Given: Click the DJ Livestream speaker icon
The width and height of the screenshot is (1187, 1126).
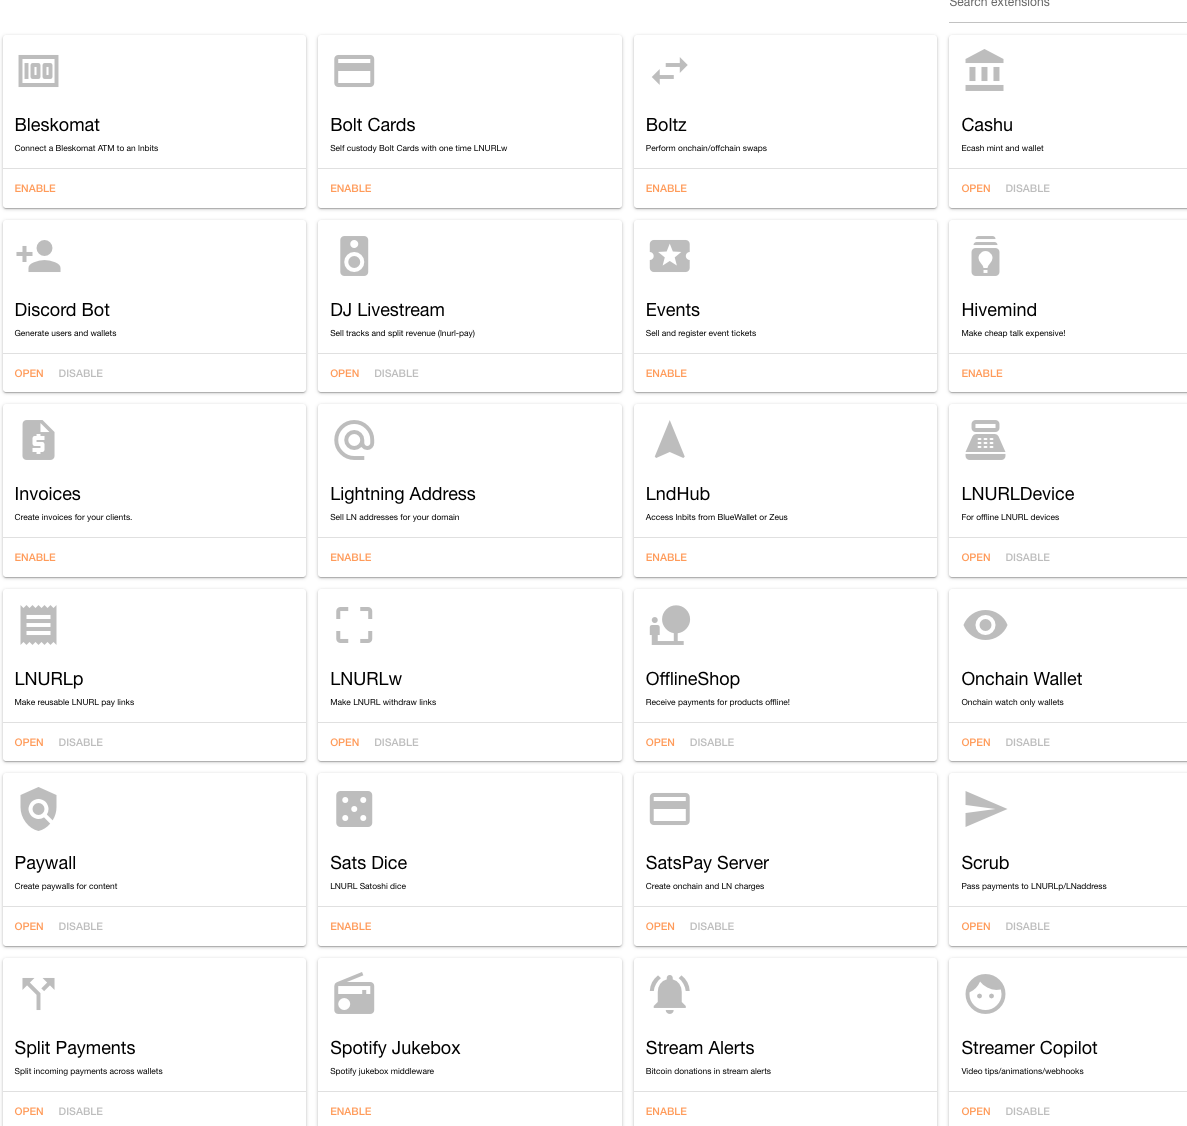Looking at the screenshot, I should [x=354, y=256].
